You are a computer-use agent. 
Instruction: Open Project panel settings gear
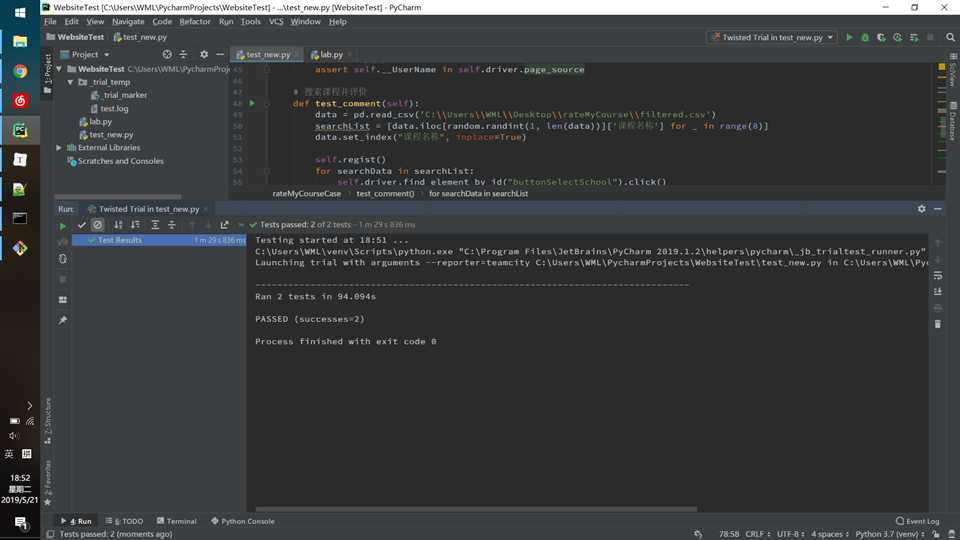click(x=204, y=54)
